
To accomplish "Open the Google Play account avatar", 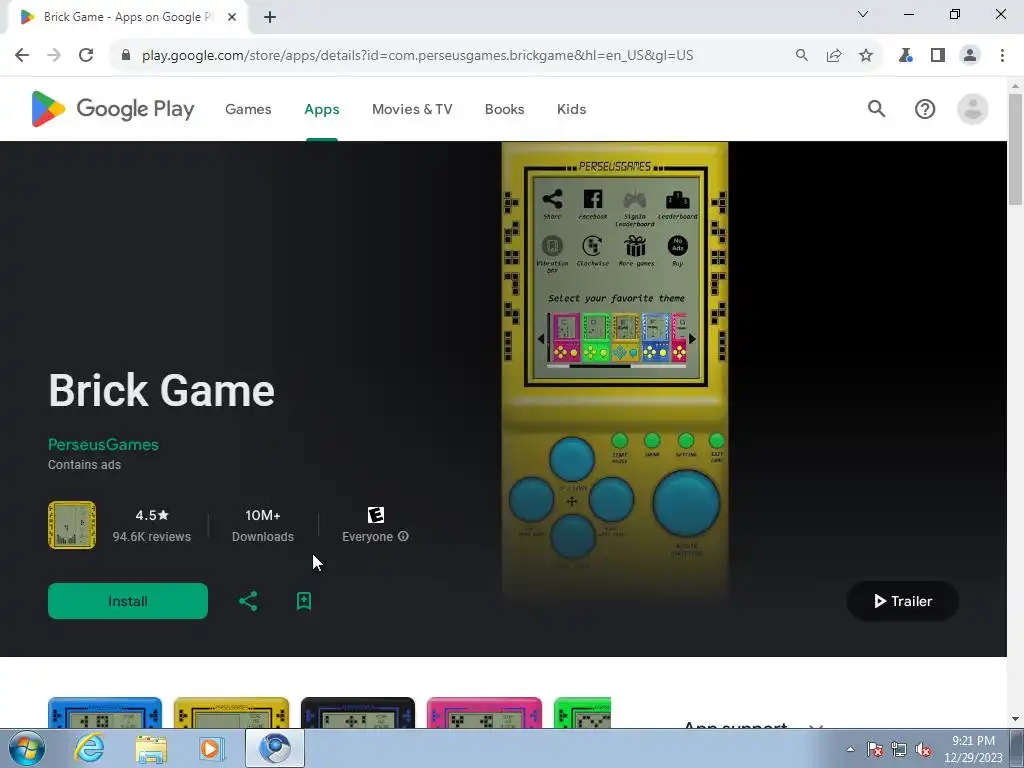I will pos(972,109).
